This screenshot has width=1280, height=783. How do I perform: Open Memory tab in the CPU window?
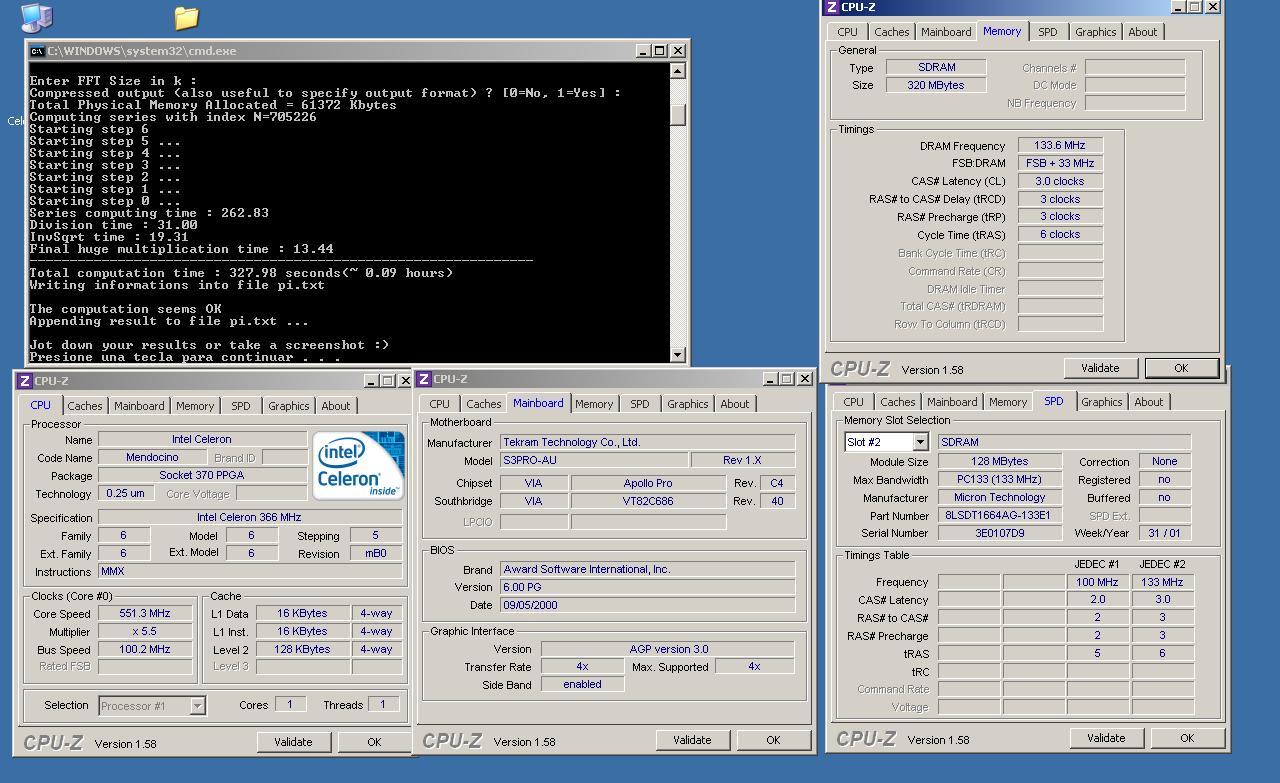tap(195, 406)
